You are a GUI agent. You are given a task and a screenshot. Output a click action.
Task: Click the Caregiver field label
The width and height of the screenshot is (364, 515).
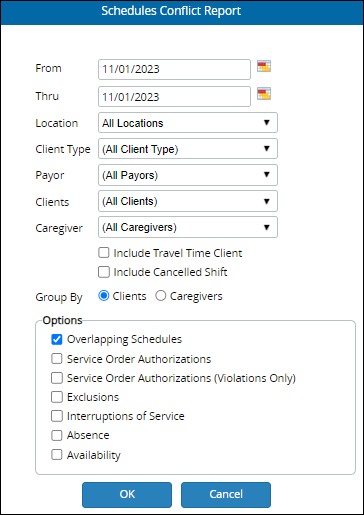tap(59, 228)
